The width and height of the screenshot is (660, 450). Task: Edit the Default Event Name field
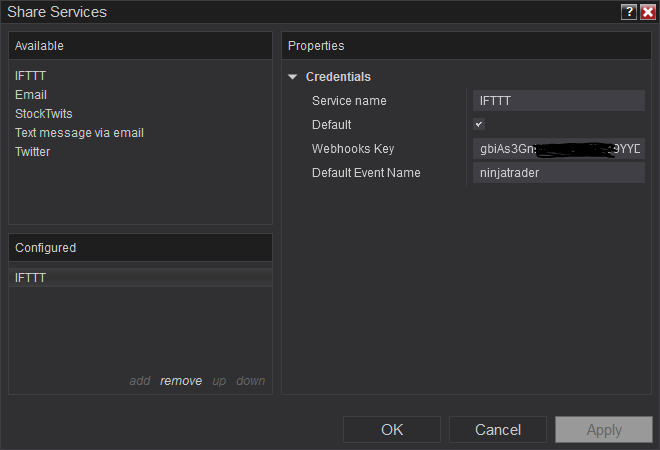tap(559, 173)
